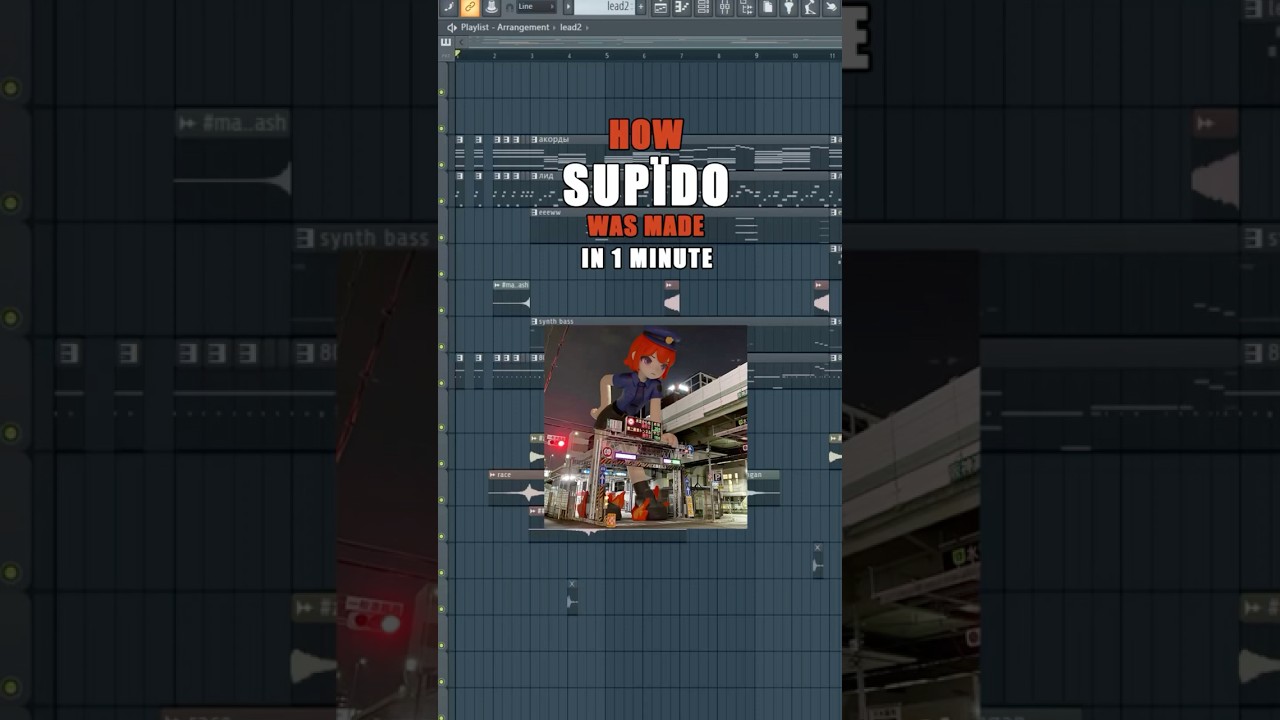Click the lead2 breadcrumb label

coord(571,27)
